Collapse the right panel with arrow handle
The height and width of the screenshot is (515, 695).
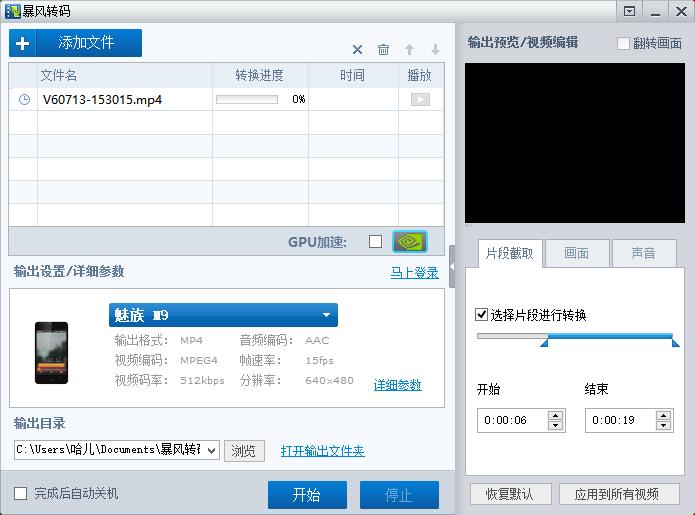(452, 266)
